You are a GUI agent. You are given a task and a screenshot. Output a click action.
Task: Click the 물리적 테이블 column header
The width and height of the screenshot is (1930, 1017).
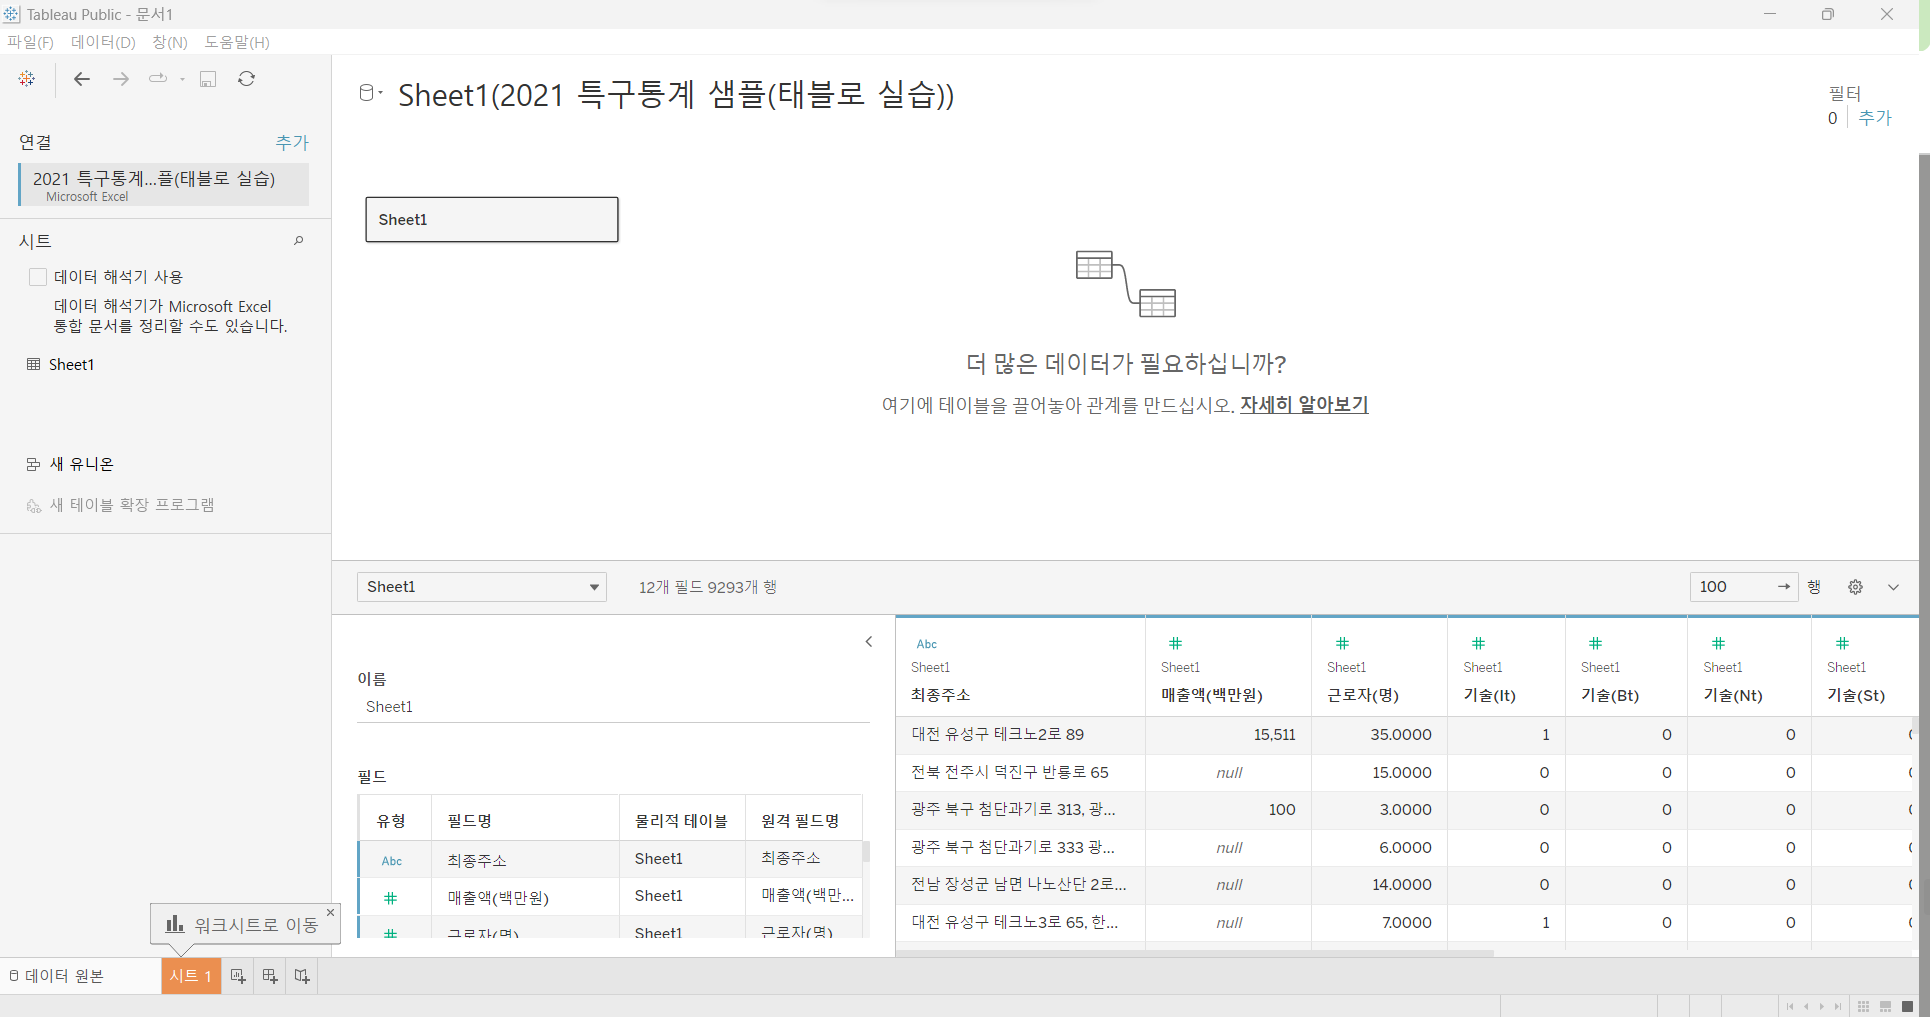point(681,821)
